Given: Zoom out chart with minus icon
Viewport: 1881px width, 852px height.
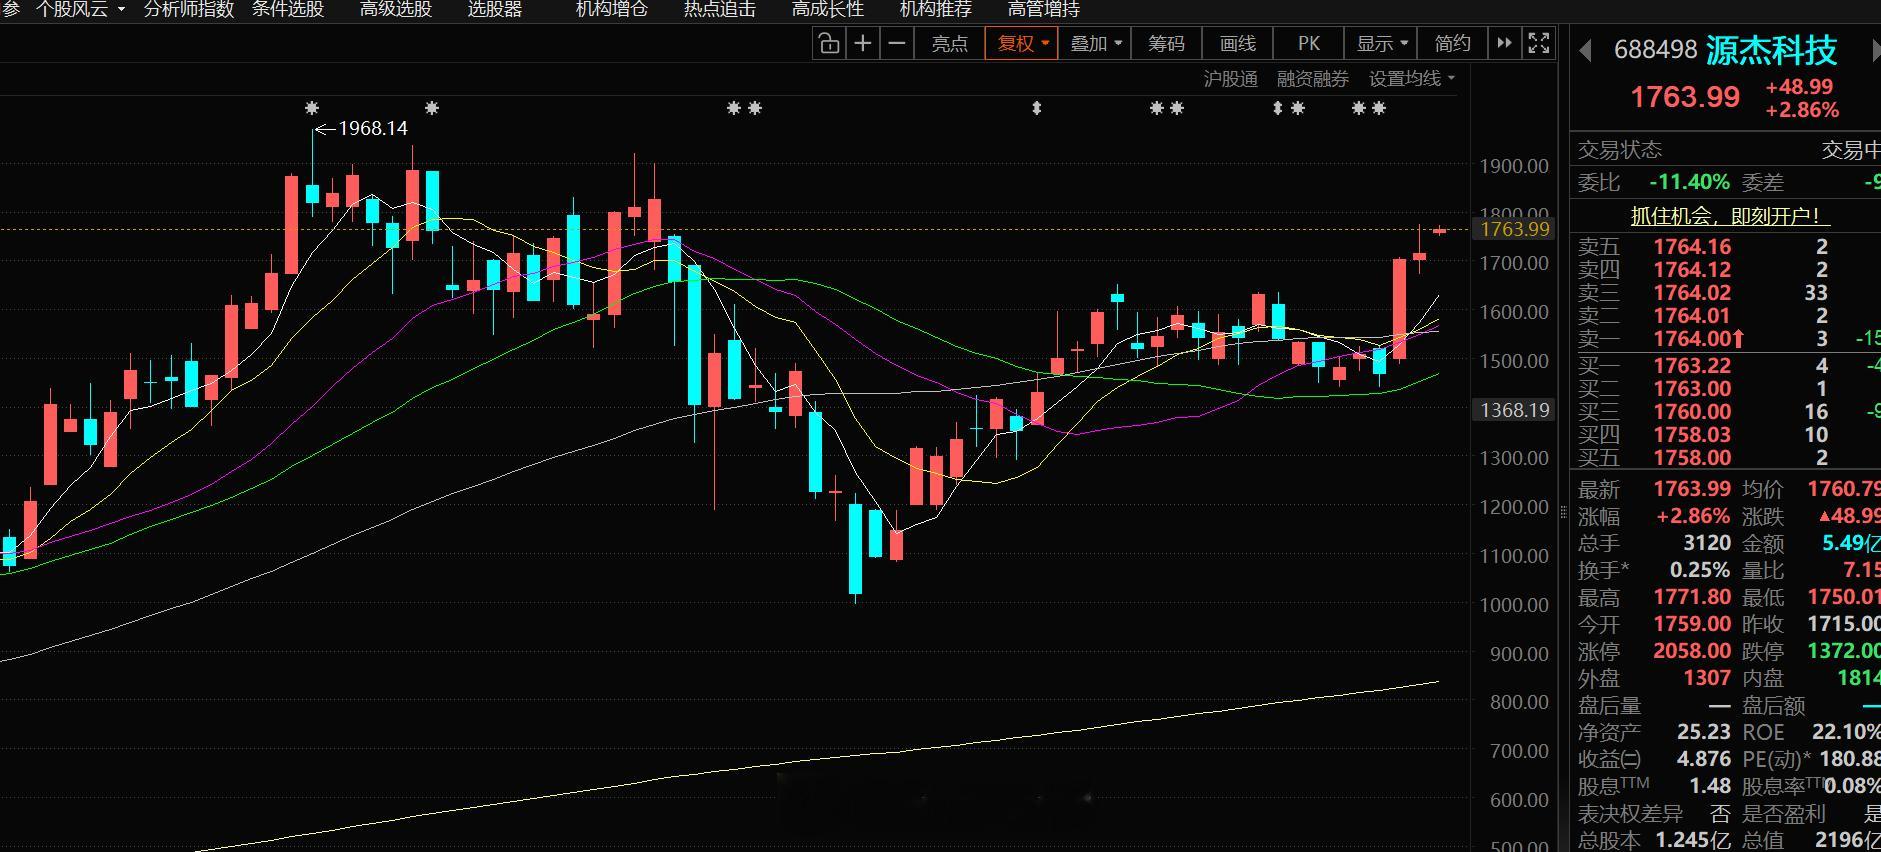Looking at the screenshot, I should (897, 44).
